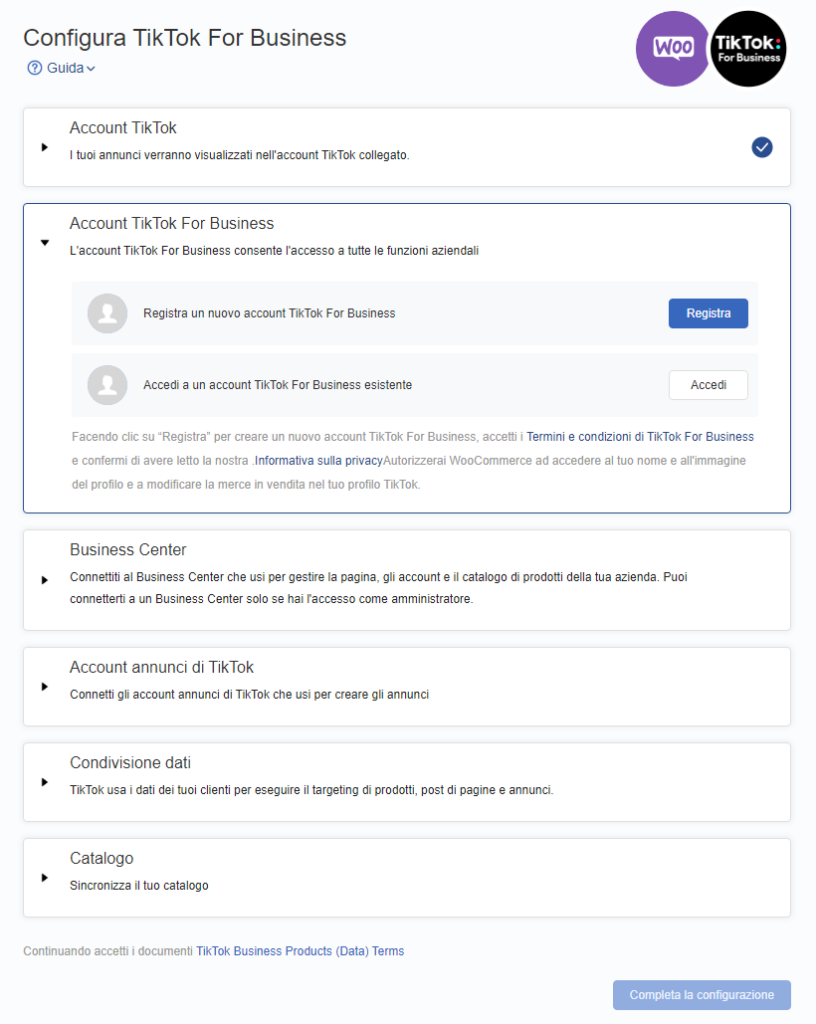Viewport: 816px width, 1024px height.
Task: Click the blue checkmark on Account TikTok
Action: pos(761,147)
